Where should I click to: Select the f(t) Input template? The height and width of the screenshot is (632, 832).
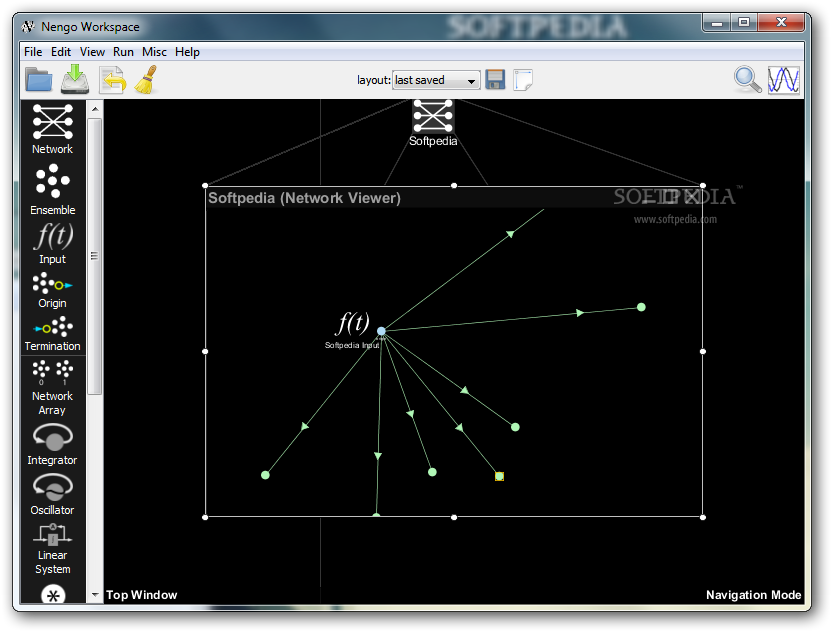(53, 237)
